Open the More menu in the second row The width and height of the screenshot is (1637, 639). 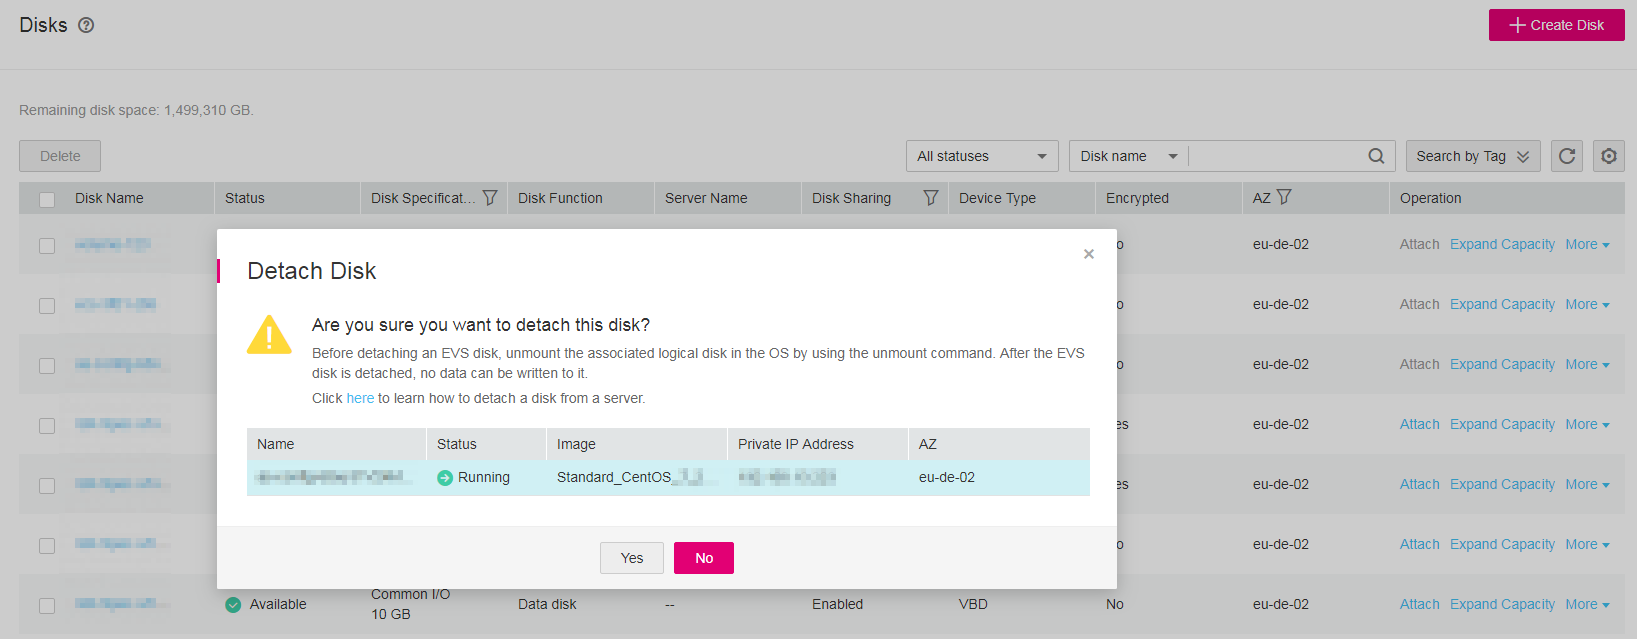coord(1587,304)
